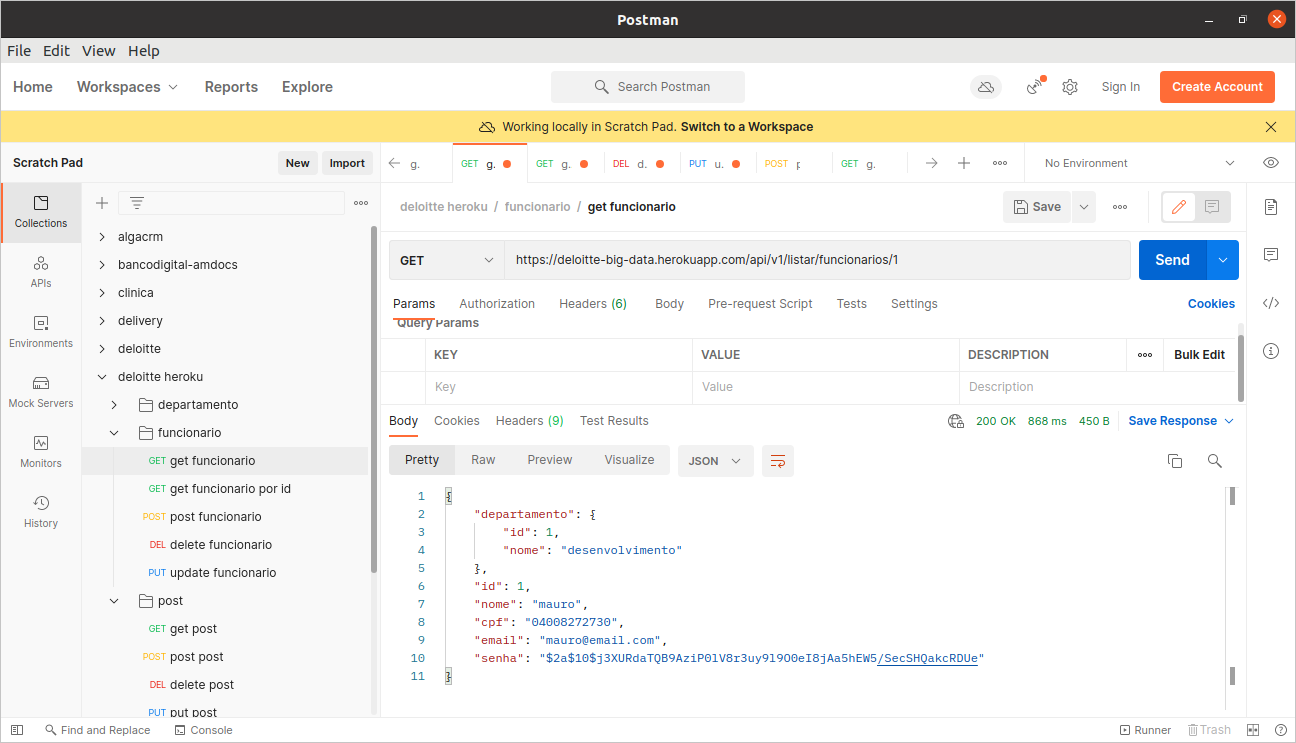The height and width of the screenshot is (743, 1296).
Task: Select the Raw response view
Action: (483, 460)
